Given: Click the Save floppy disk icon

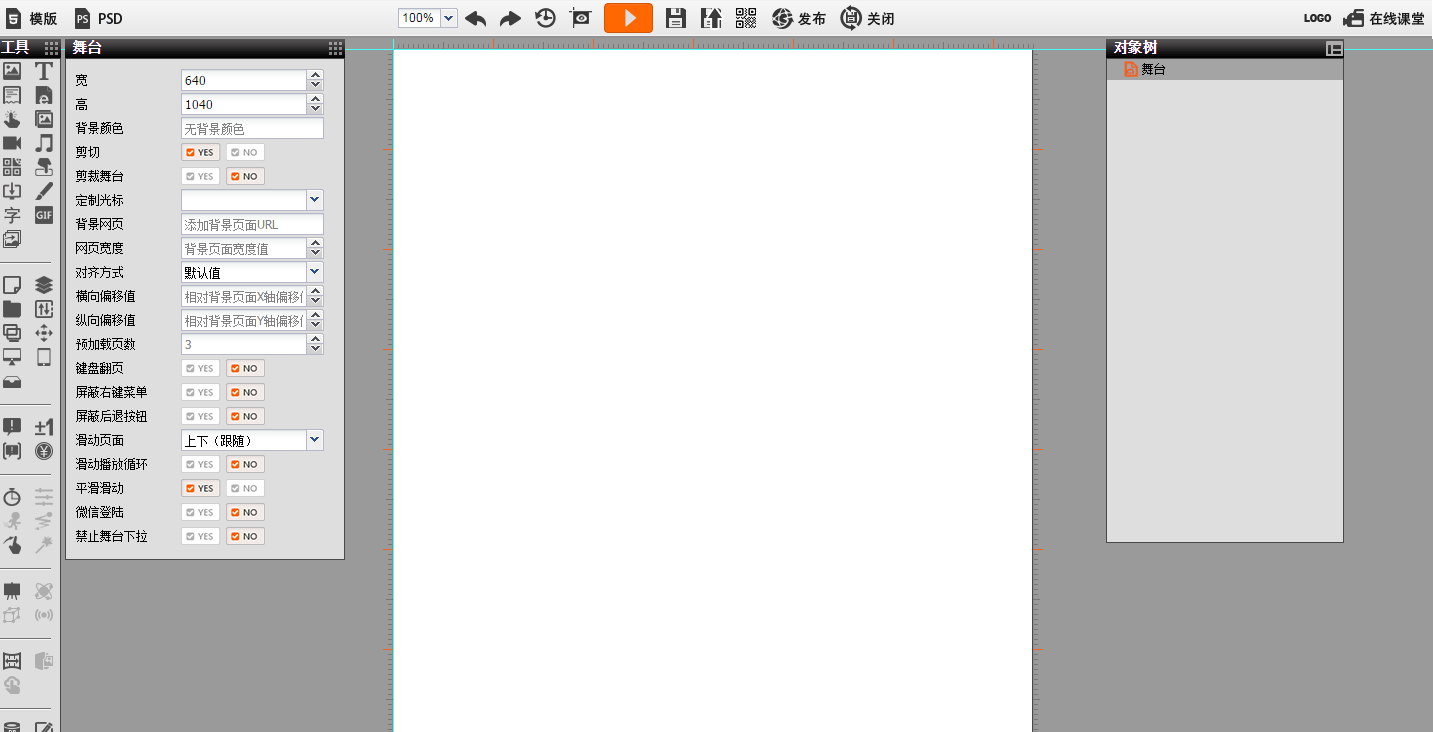Looking at the screenshot, I should [676, 18].
